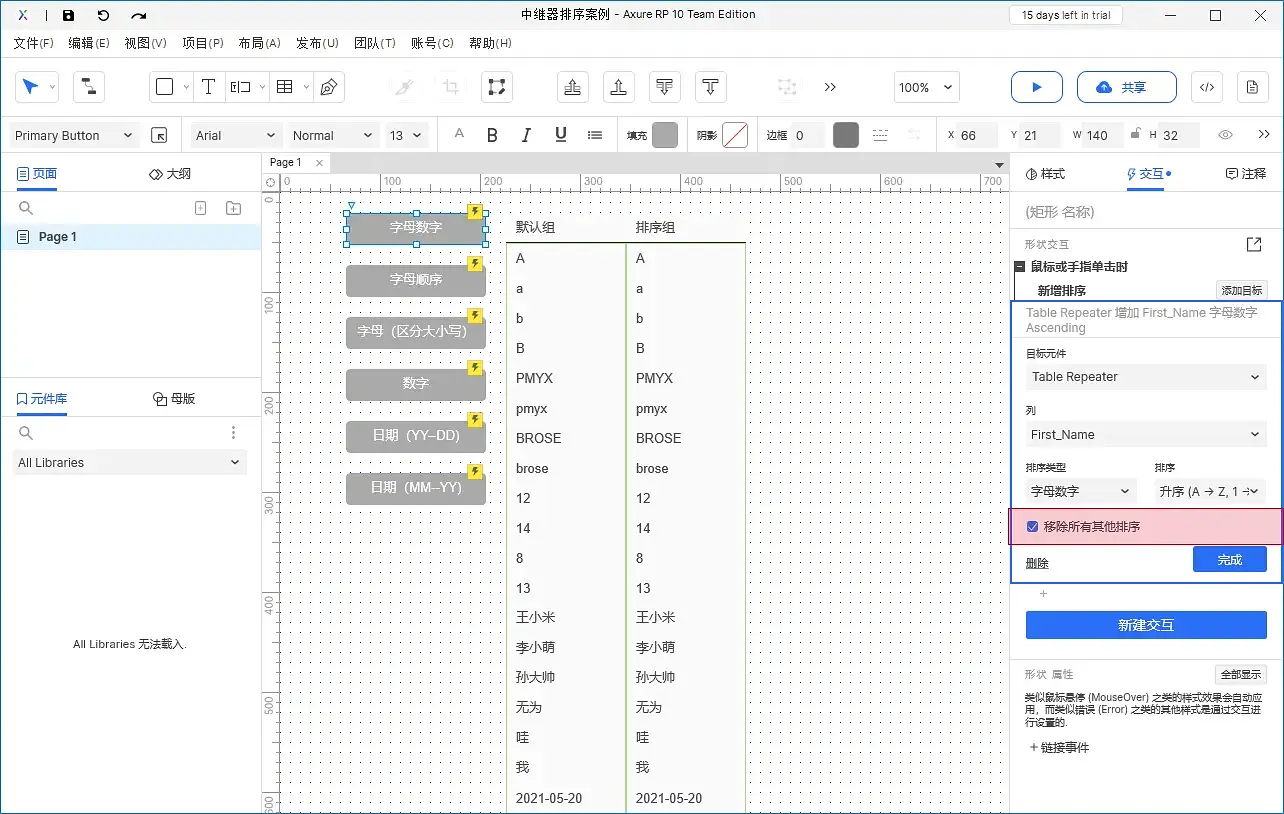
Task: Click 完成 to finish the interaction
Action: (1230, 559)
